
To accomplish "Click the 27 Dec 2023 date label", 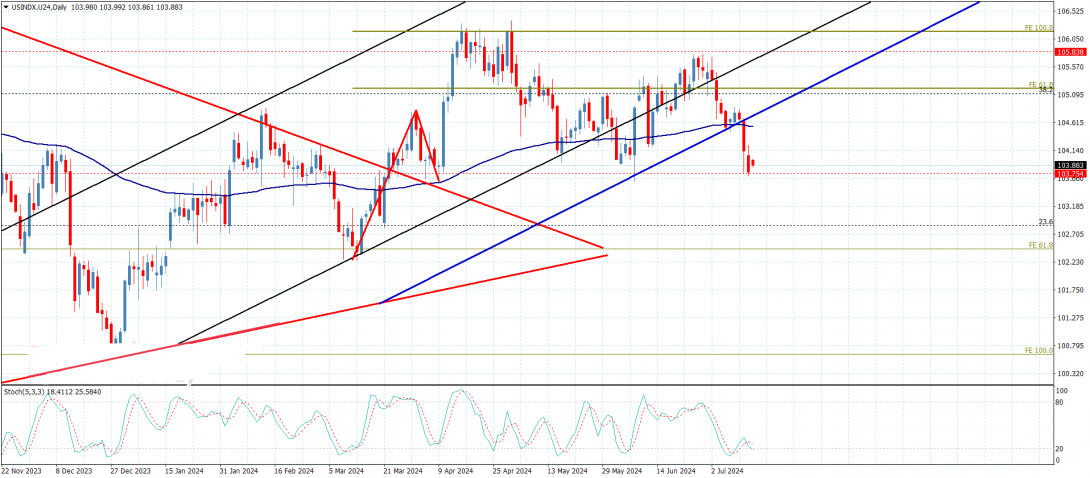I will click(x=130, y=471).
